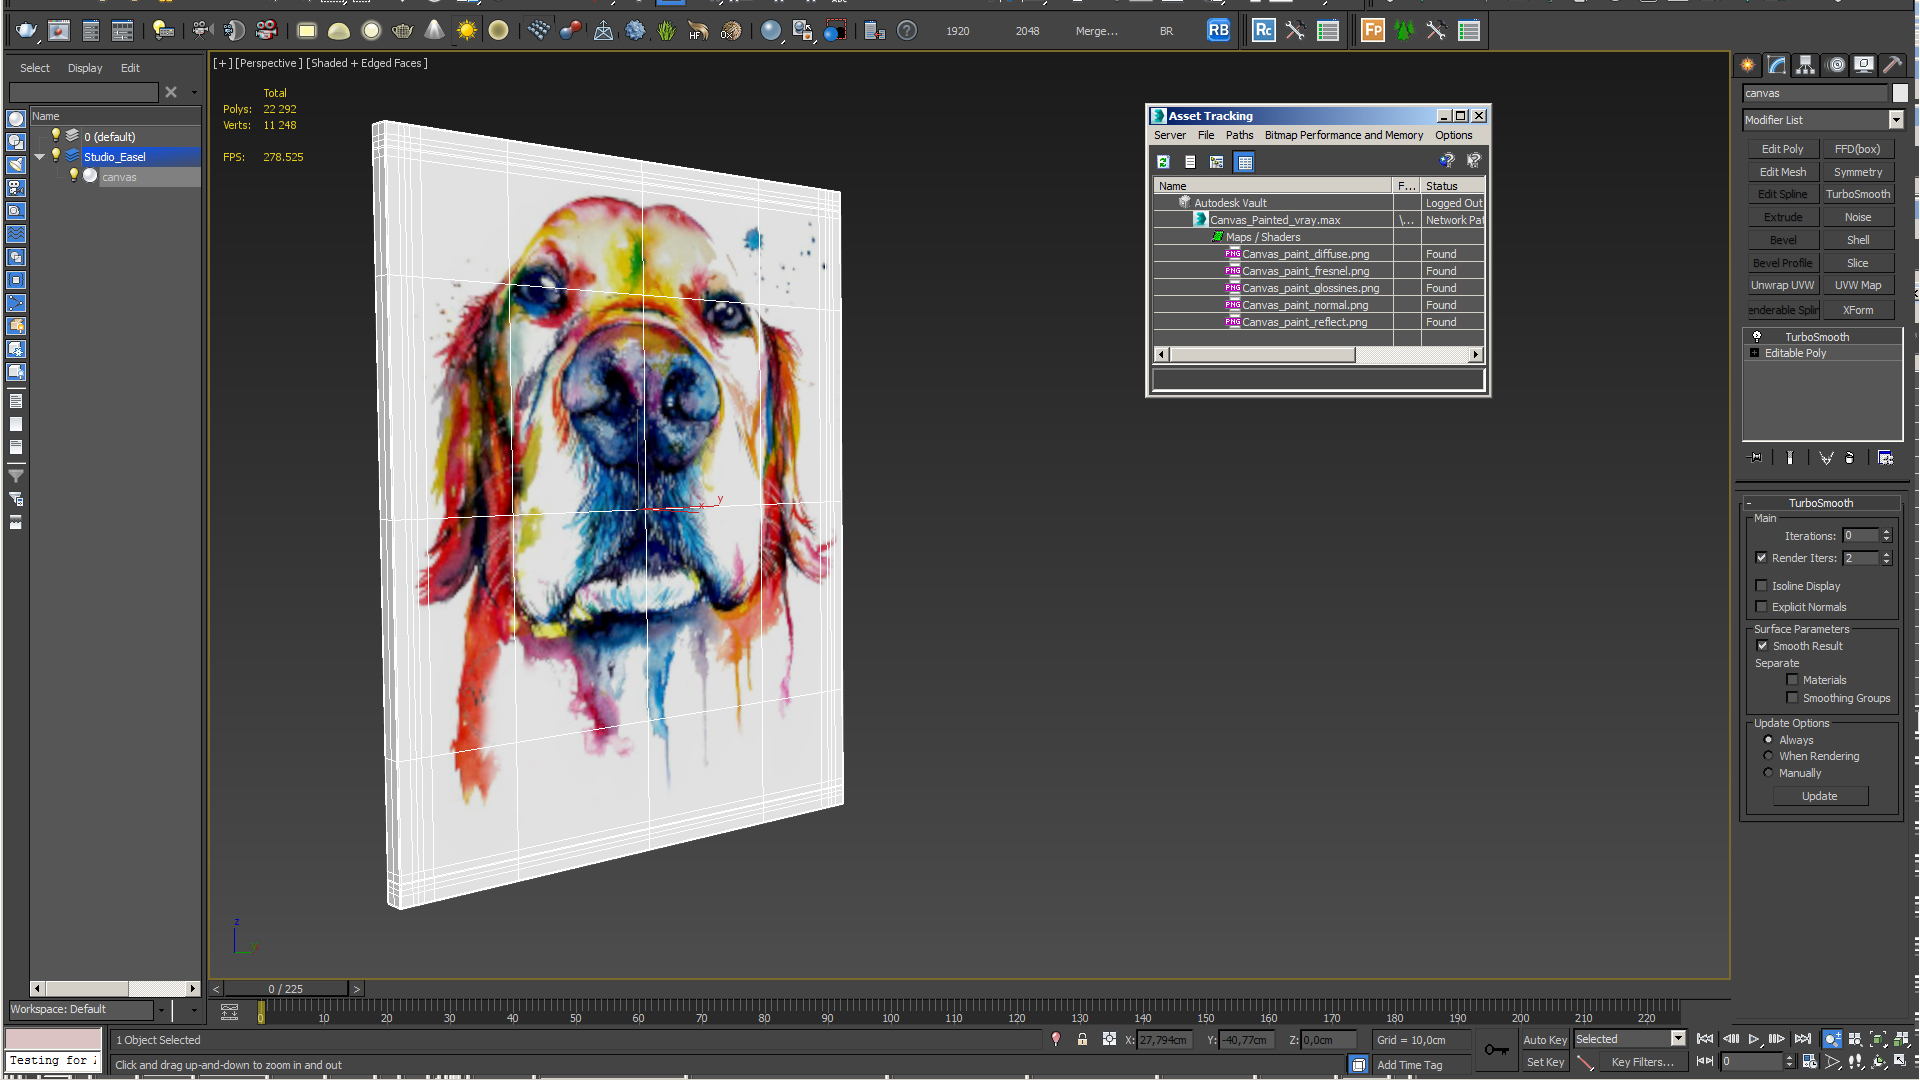Collapse the Studio_Easel layer tree node
1920x1080 pixels.
pos(40,157)
